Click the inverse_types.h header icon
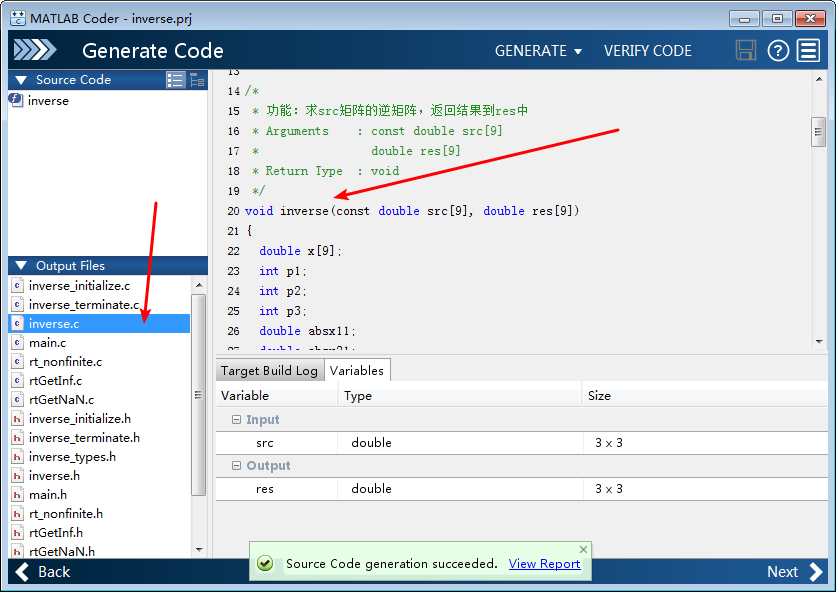 [x=17, y=457]
